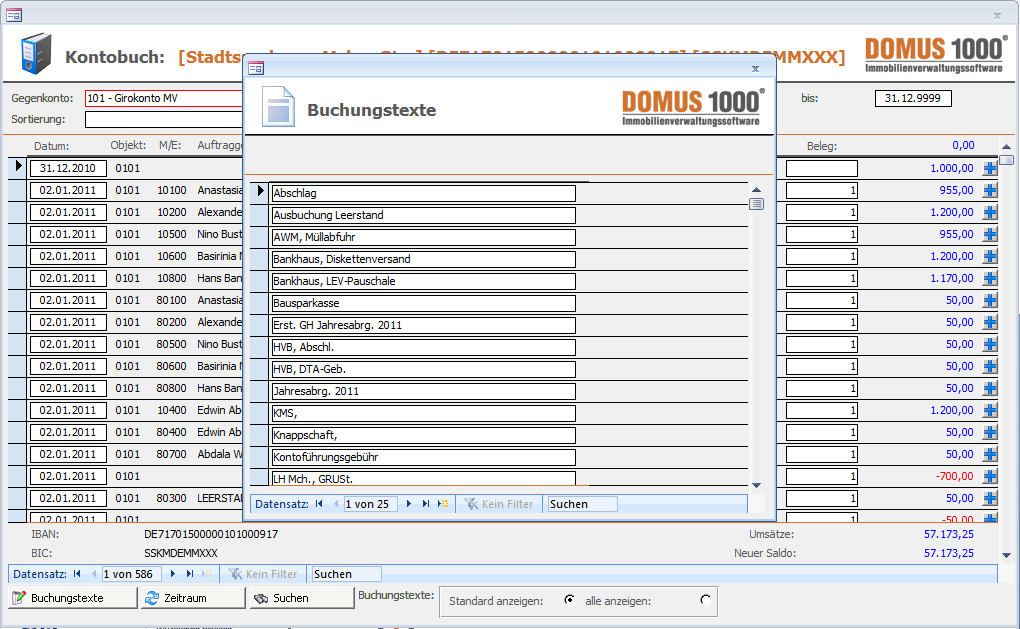
Task: Select the 'Standard anzeigen' radio button
Action: (x=569, y=600)
